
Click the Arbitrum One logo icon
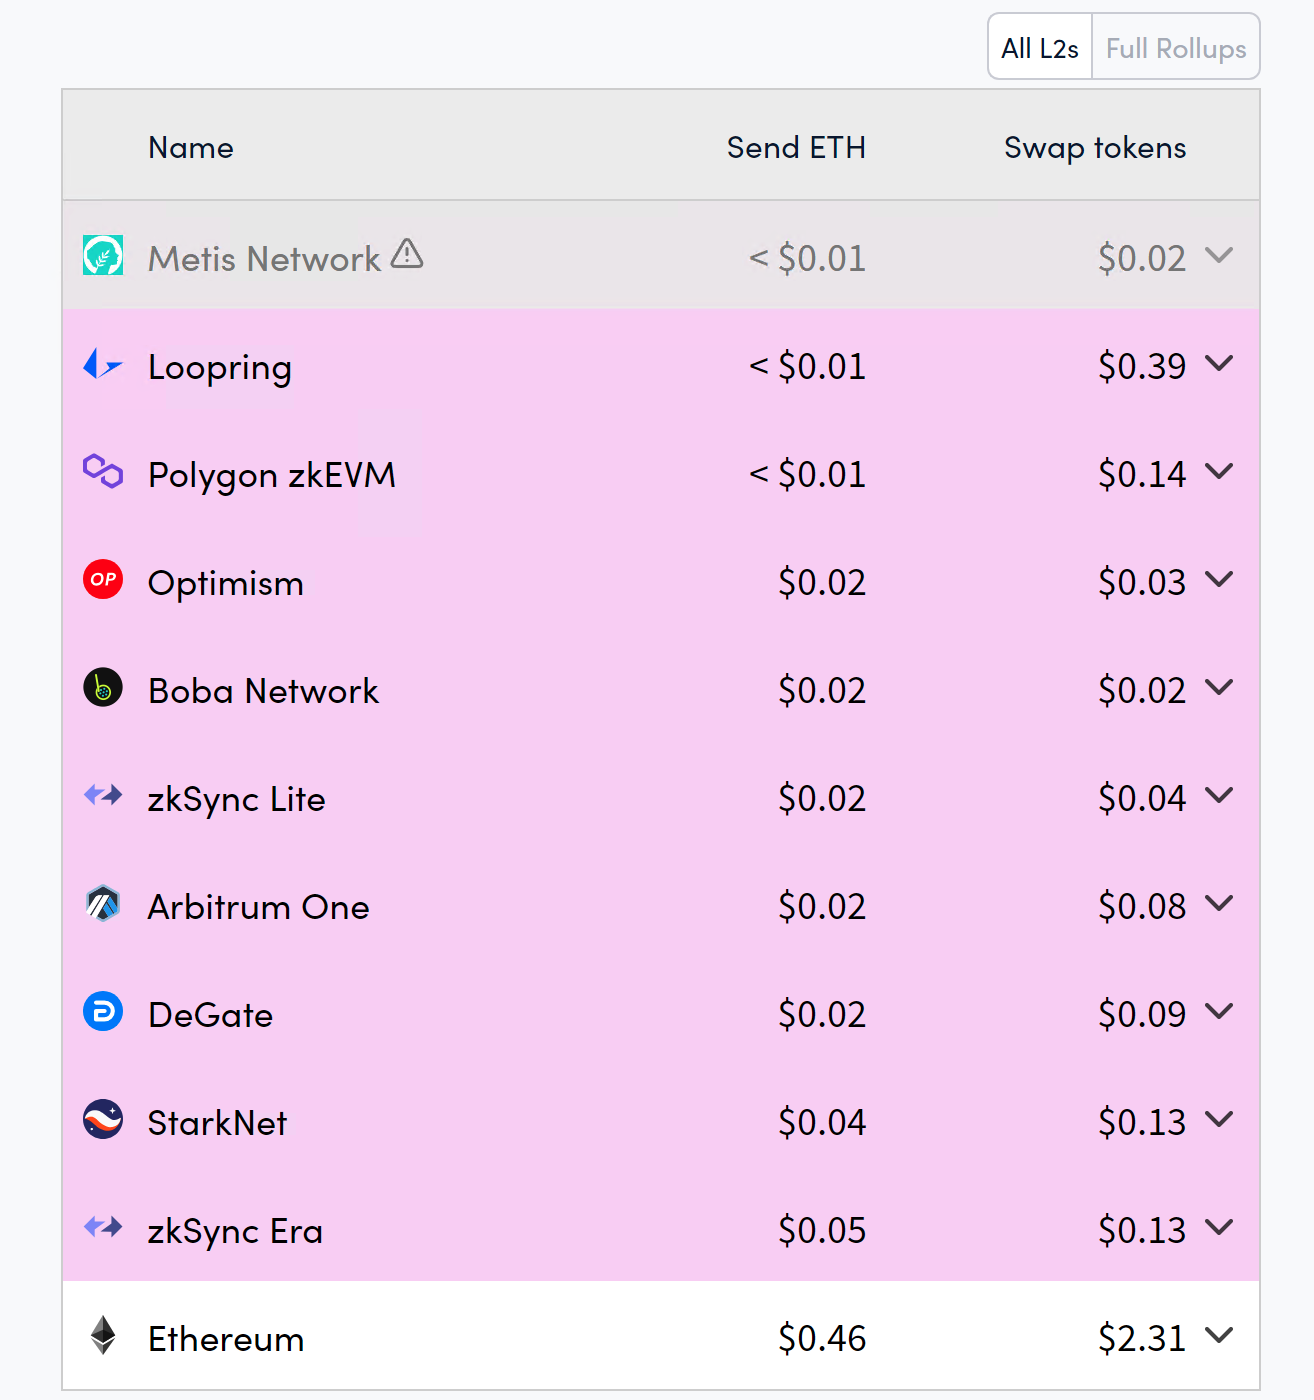[103, 904]
